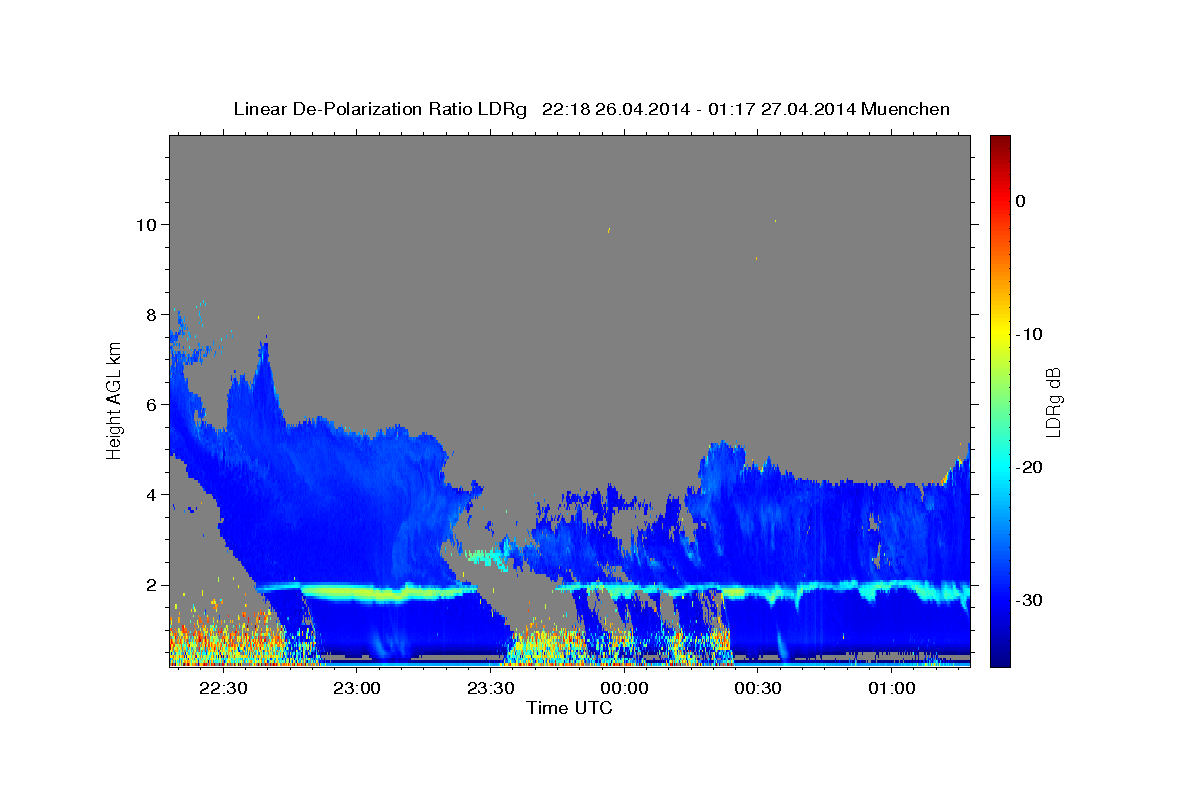Click the height tick label '6'
The height and width of the screenshot is (800, 1200).
[x=152, y=404]
